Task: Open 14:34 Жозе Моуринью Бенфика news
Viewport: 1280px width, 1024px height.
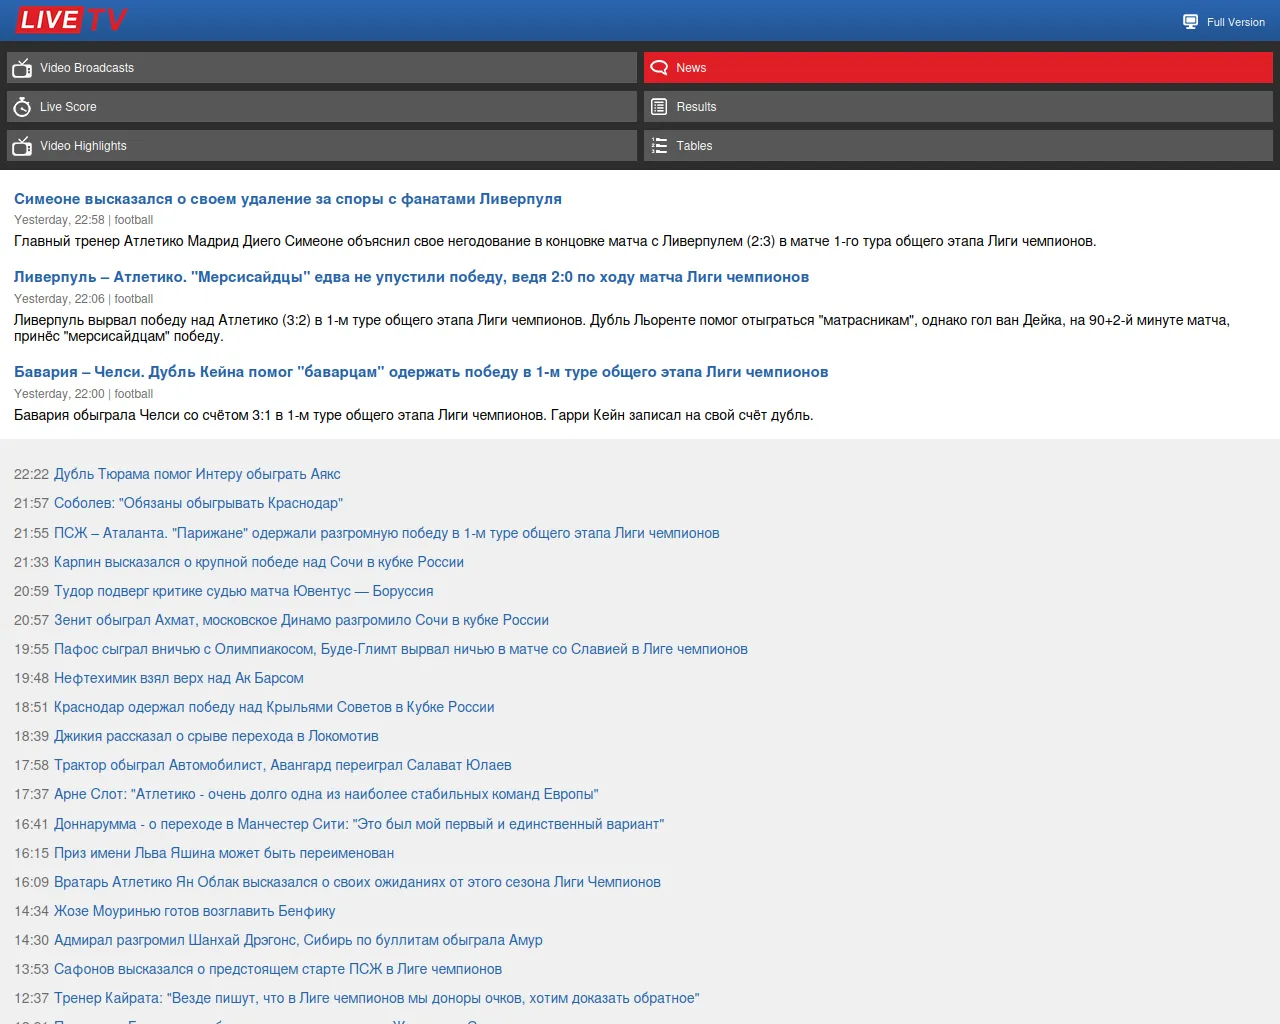Action: tap(195, 911)
